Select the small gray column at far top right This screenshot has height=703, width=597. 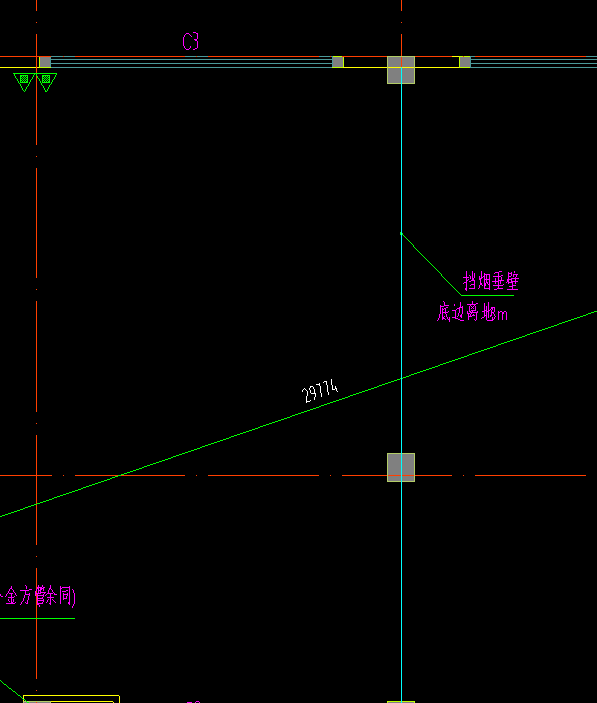(465, 62)
